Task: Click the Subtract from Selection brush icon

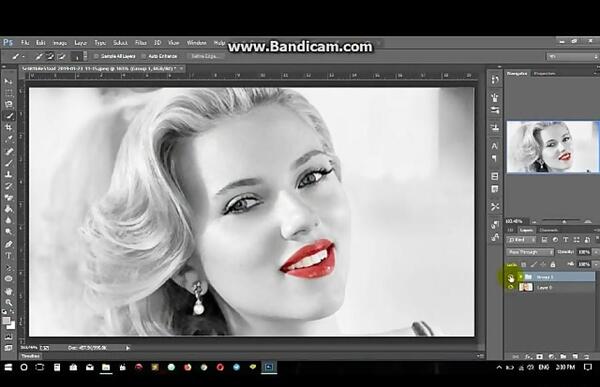Action: click(61, 56)
